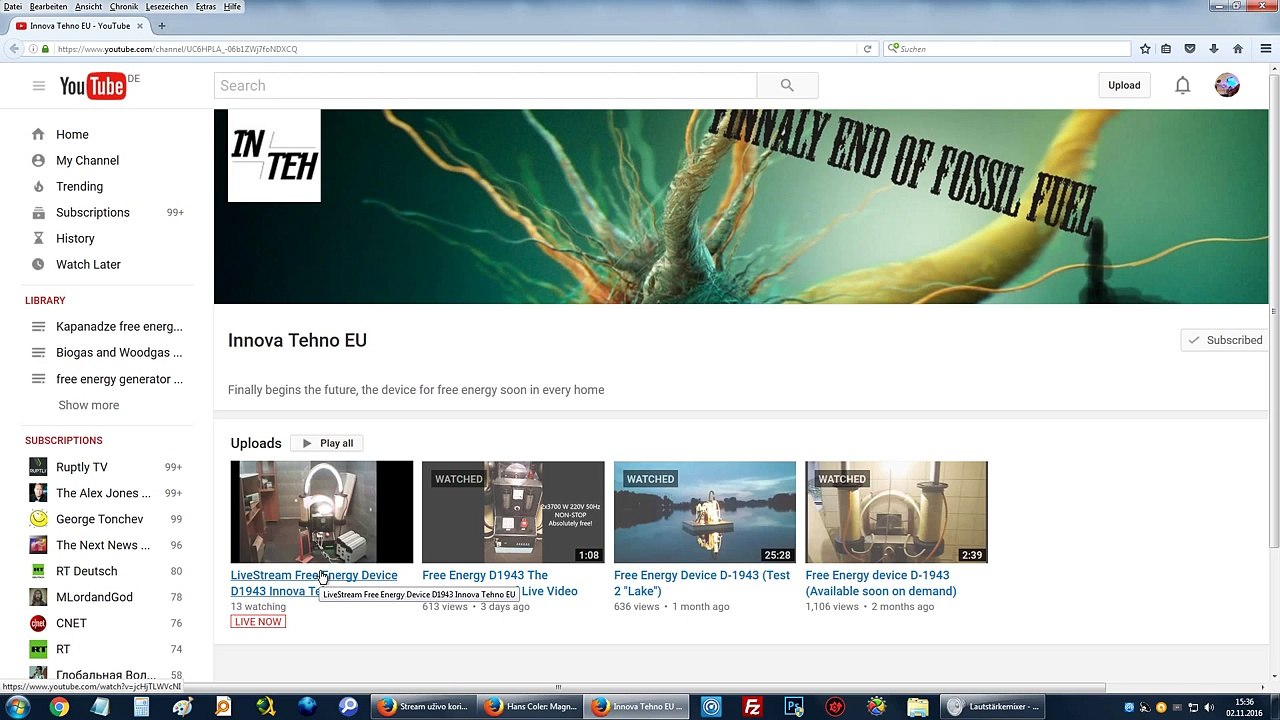Image resolution: width=1280 pixels, height=720 pixels.
Task: Click the Firefox home button
Action: pos(1237,49)
